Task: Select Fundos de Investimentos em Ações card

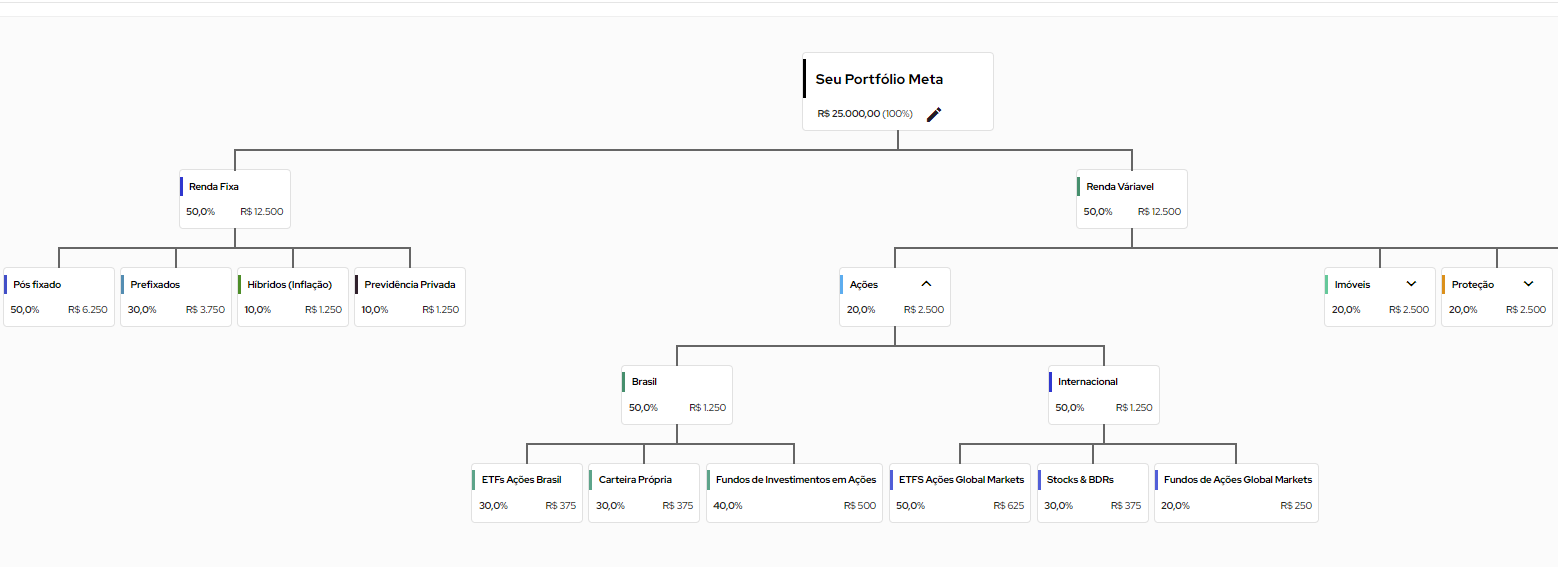Action: pyautogui.click(x=794, y=492)
